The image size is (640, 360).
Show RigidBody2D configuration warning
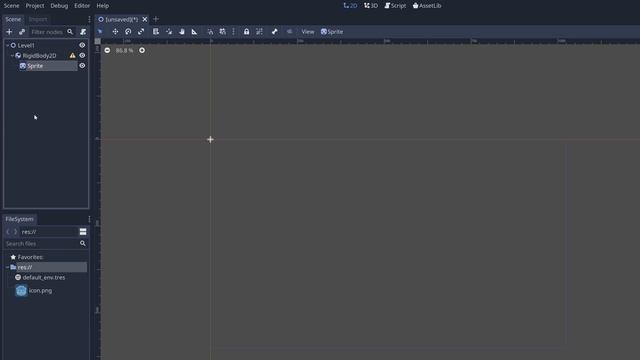click(x=72, y=56)
